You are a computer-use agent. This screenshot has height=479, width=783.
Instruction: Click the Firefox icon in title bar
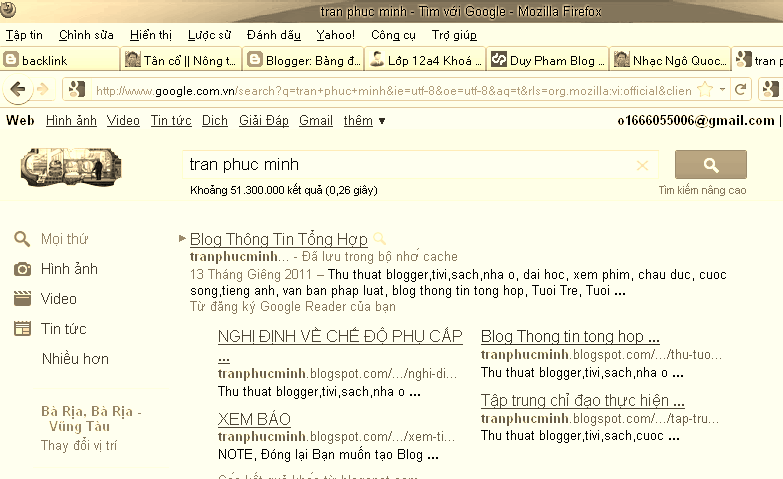[x=8, y=9]
